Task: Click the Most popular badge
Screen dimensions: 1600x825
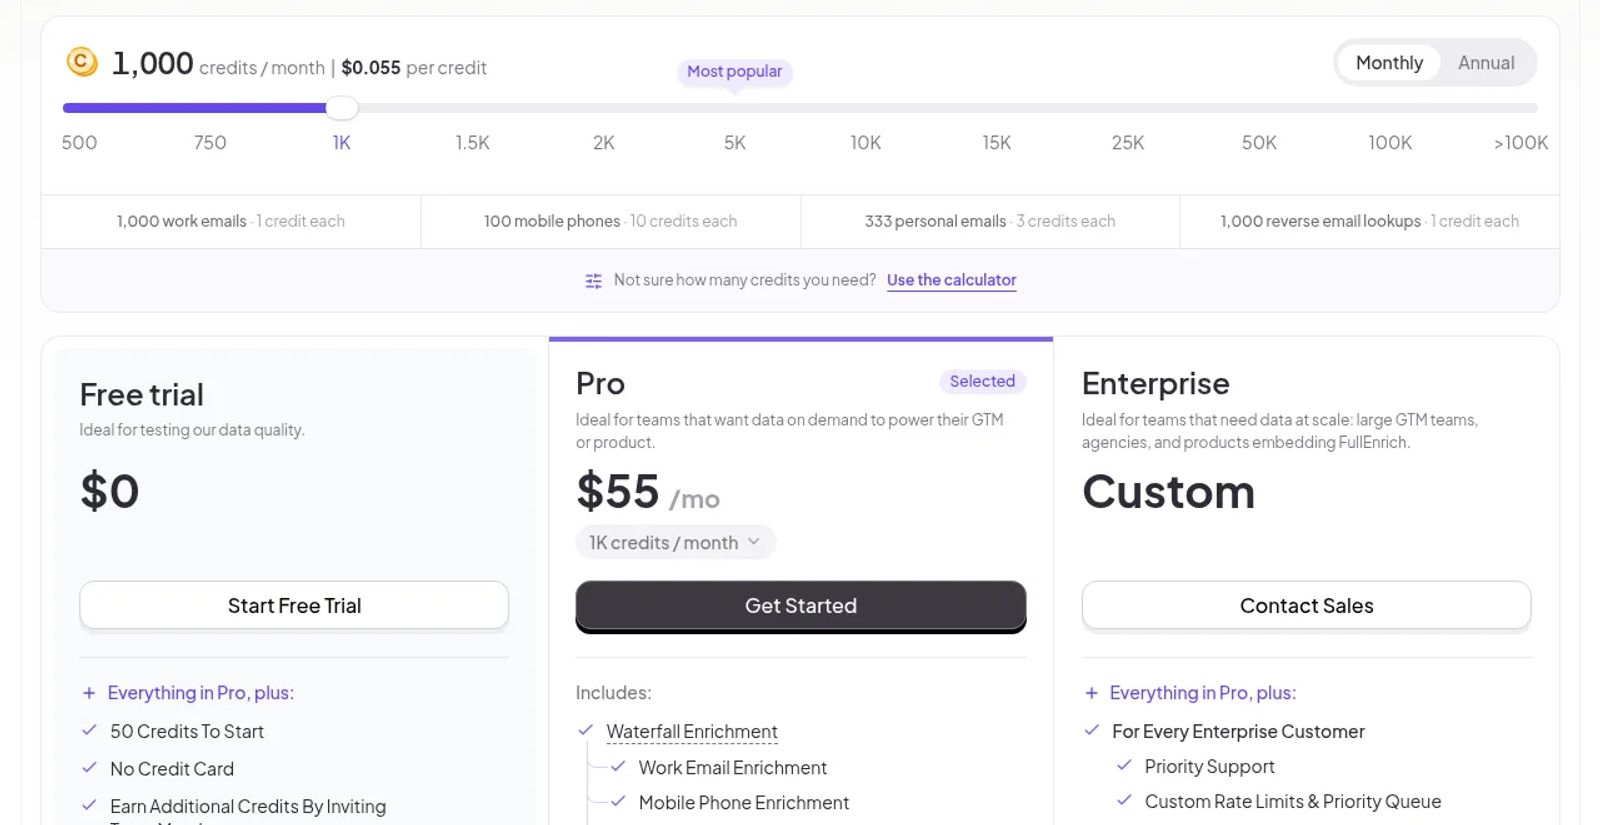Action: (735, 71)
